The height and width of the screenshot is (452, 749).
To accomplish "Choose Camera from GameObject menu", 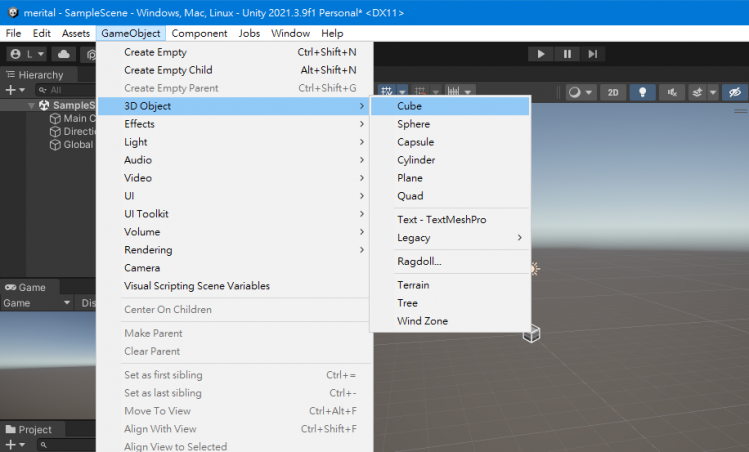I will pos(234,268).
